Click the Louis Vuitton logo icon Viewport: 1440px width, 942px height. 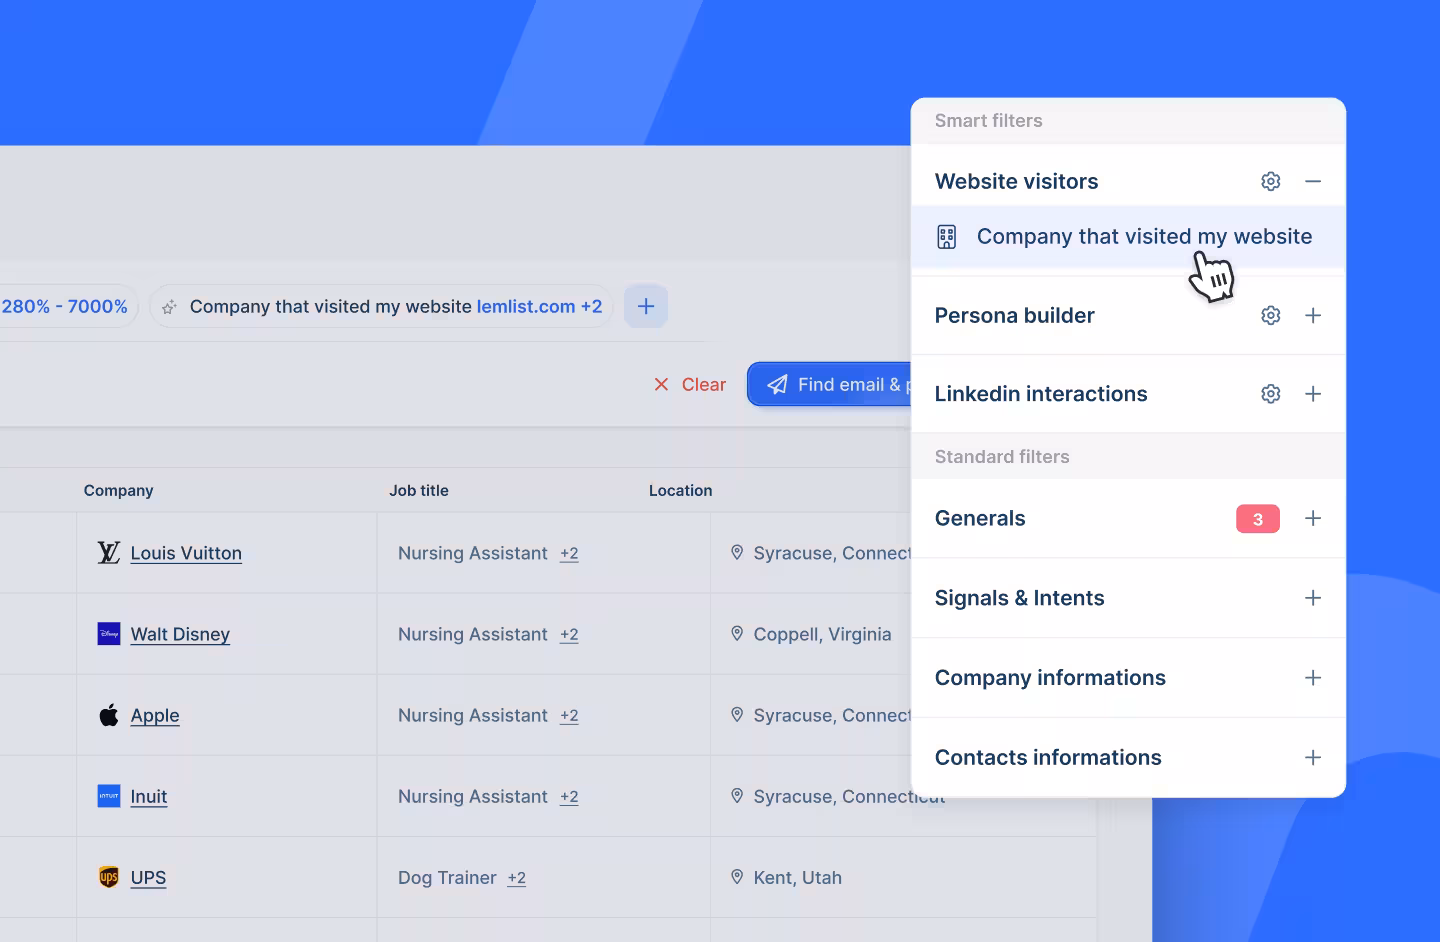click(x=109, y=553)
